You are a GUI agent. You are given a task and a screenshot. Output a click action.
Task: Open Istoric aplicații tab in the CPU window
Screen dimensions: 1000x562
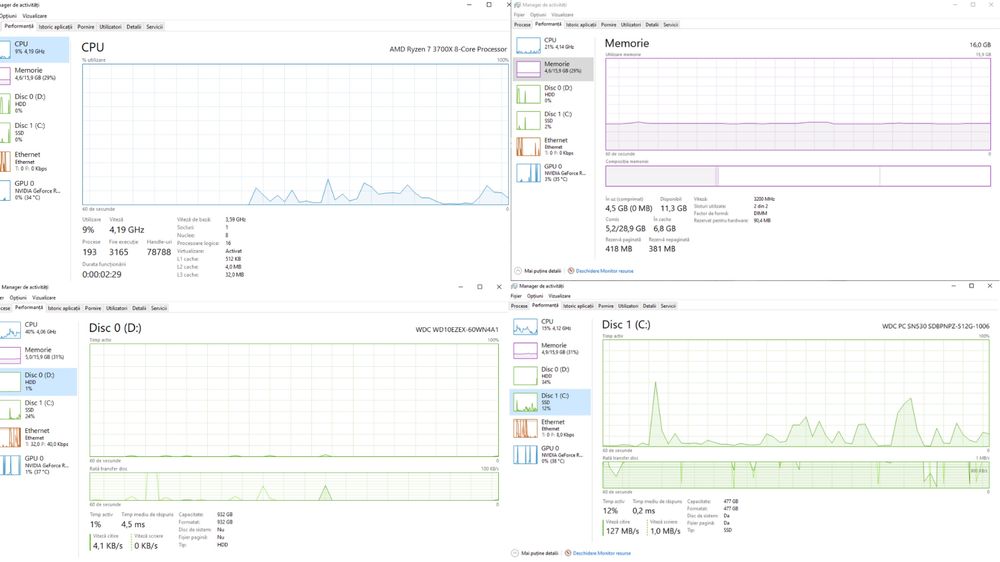tap(55, 27)
